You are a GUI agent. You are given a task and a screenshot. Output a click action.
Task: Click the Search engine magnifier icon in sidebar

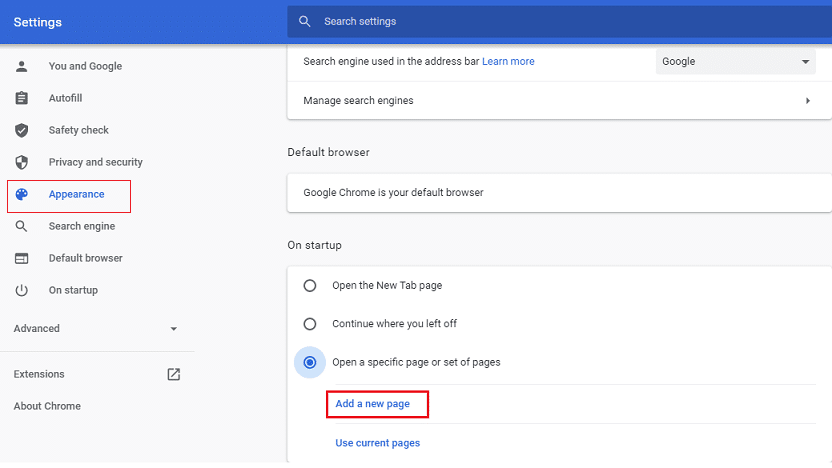(21, 227)
